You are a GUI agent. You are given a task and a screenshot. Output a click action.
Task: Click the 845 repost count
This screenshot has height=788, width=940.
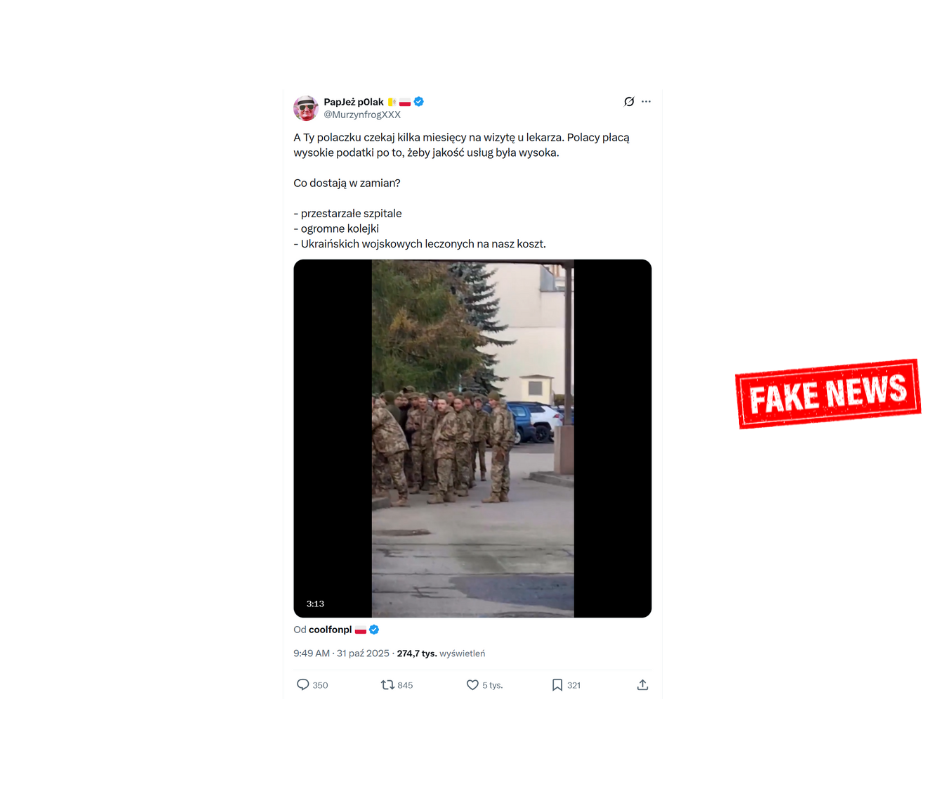pos(405,685)
